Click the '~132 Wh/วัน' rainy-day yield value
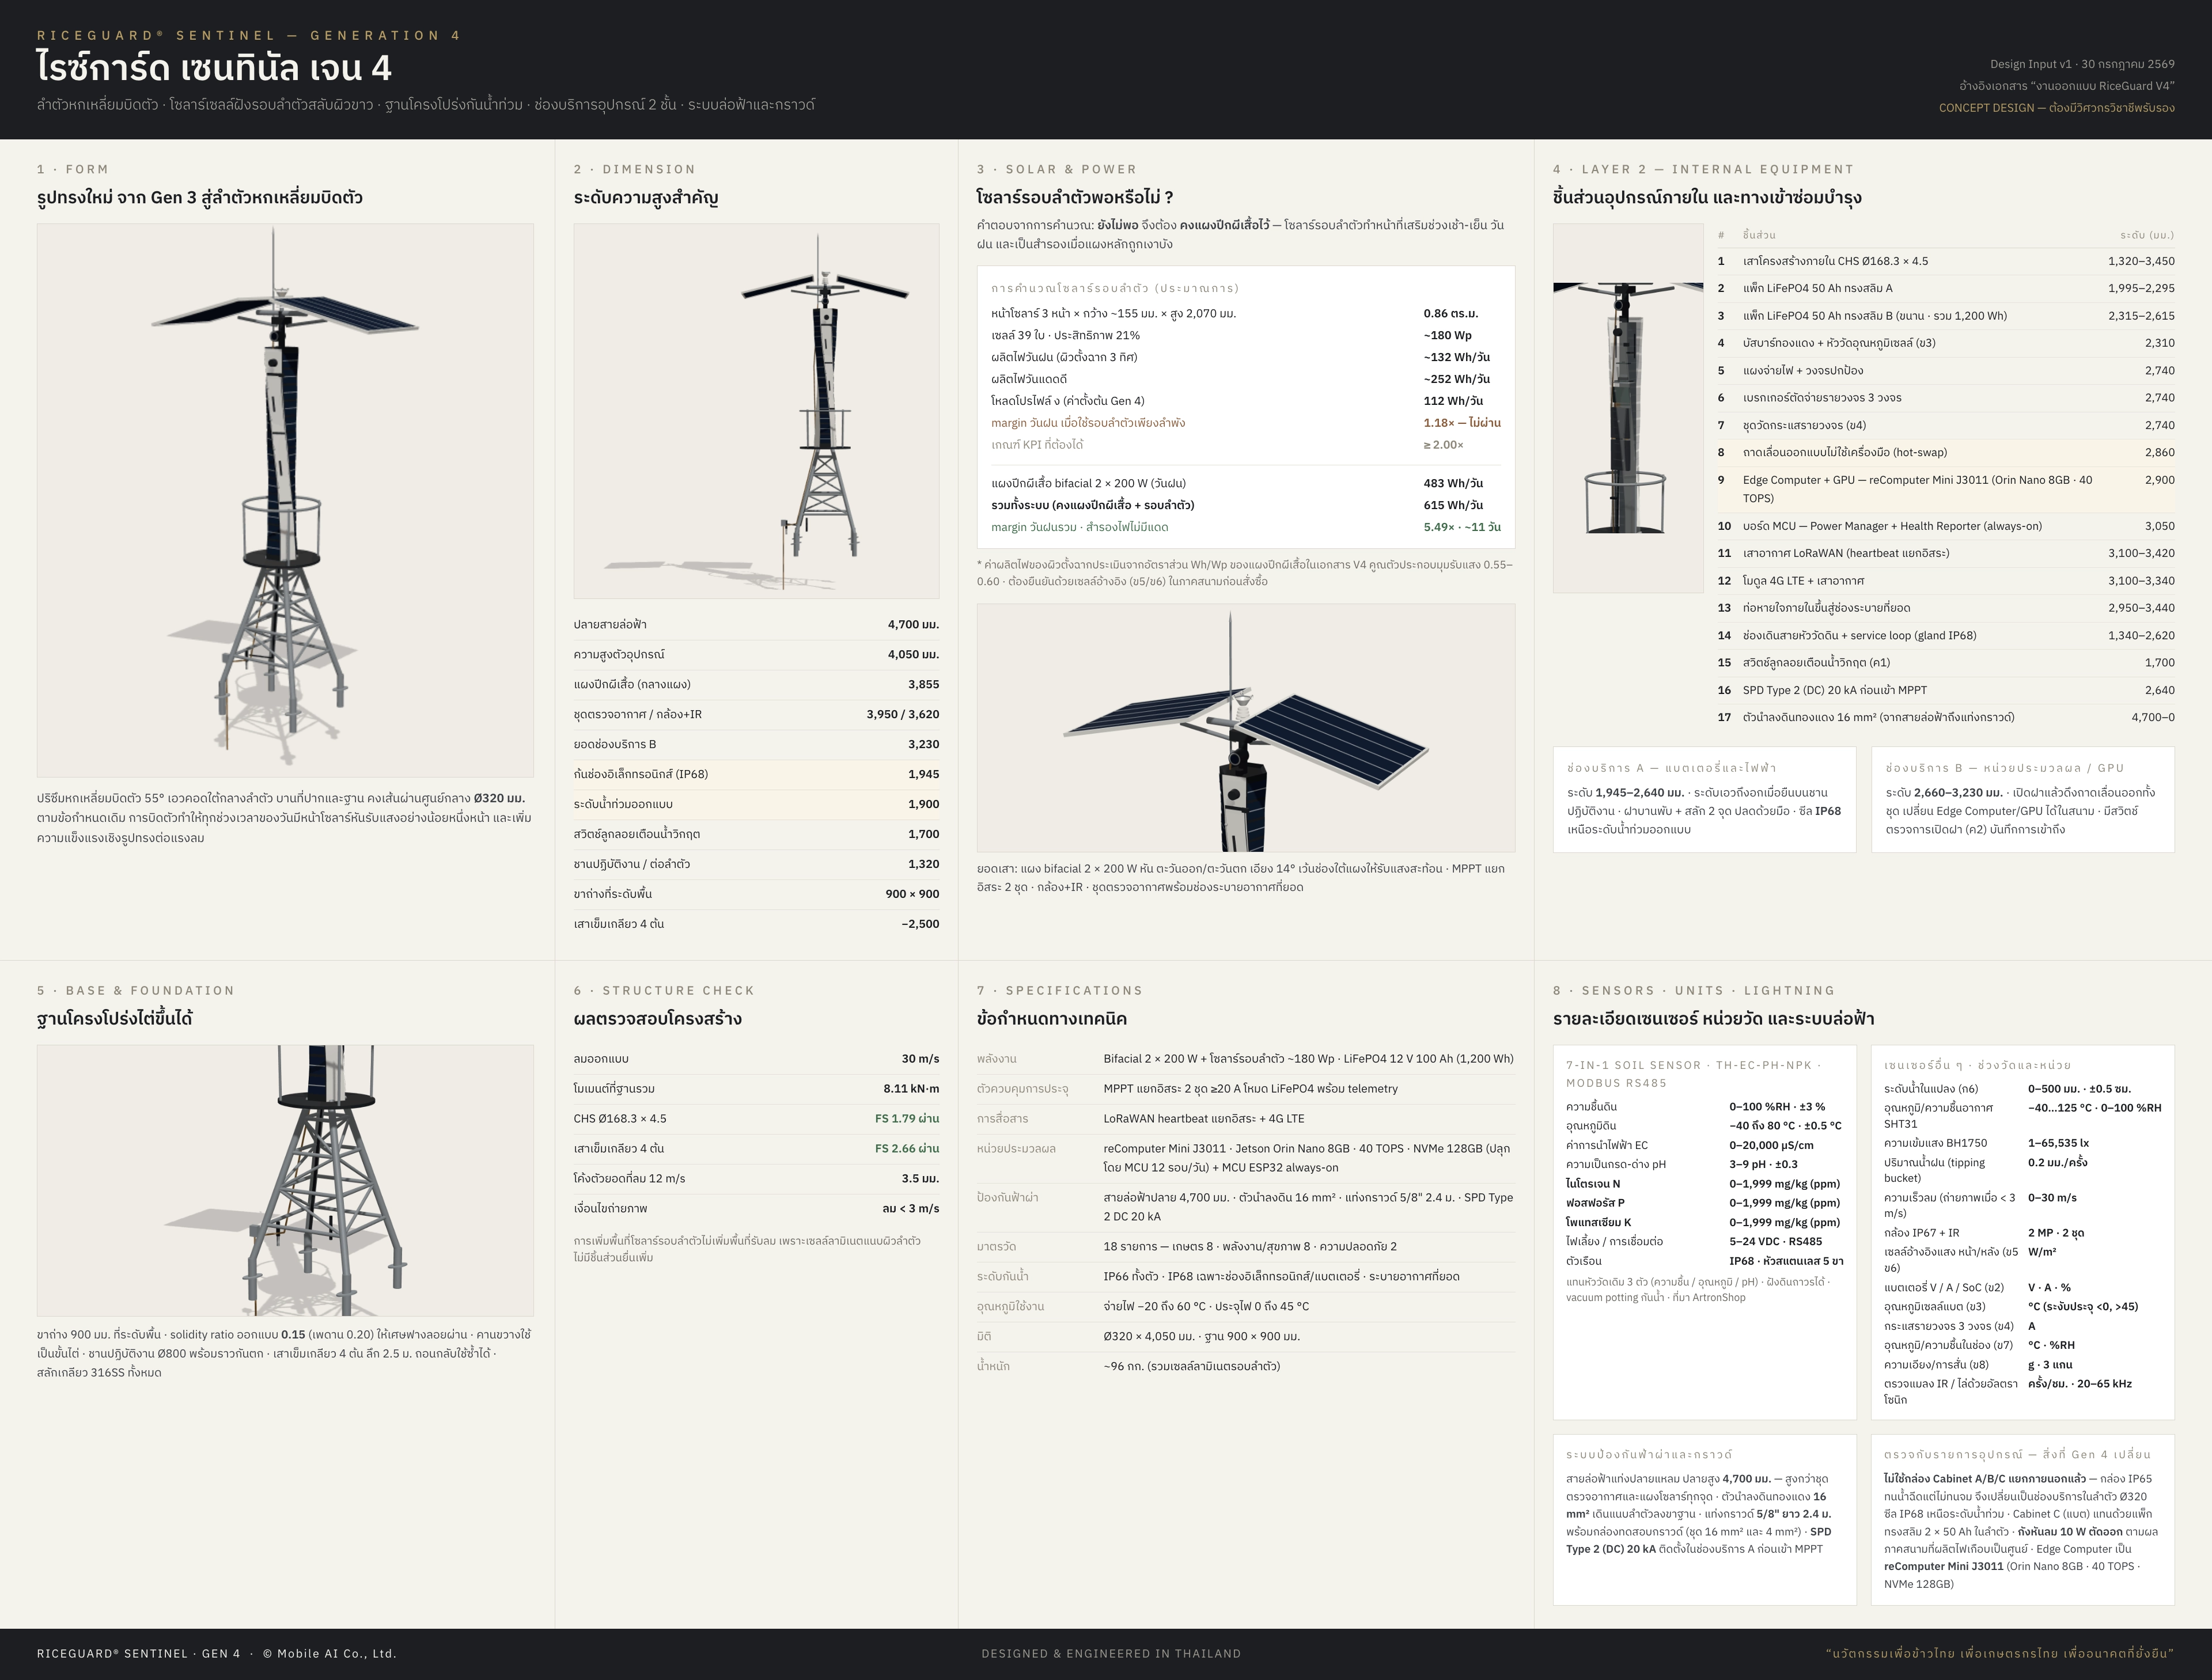2212x1680 pixels. coord(1456,358)
